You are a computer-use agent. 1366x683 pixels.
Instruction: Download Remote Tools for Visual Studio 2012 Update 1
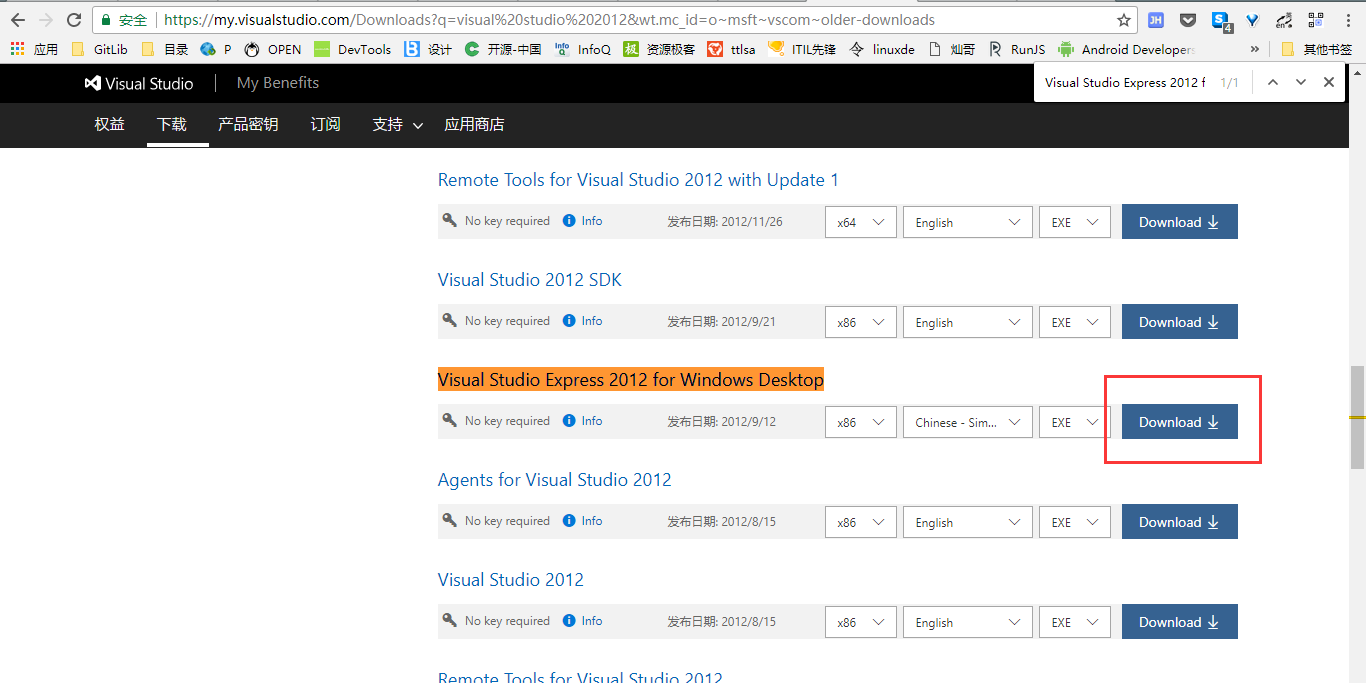pos(1180,222)
